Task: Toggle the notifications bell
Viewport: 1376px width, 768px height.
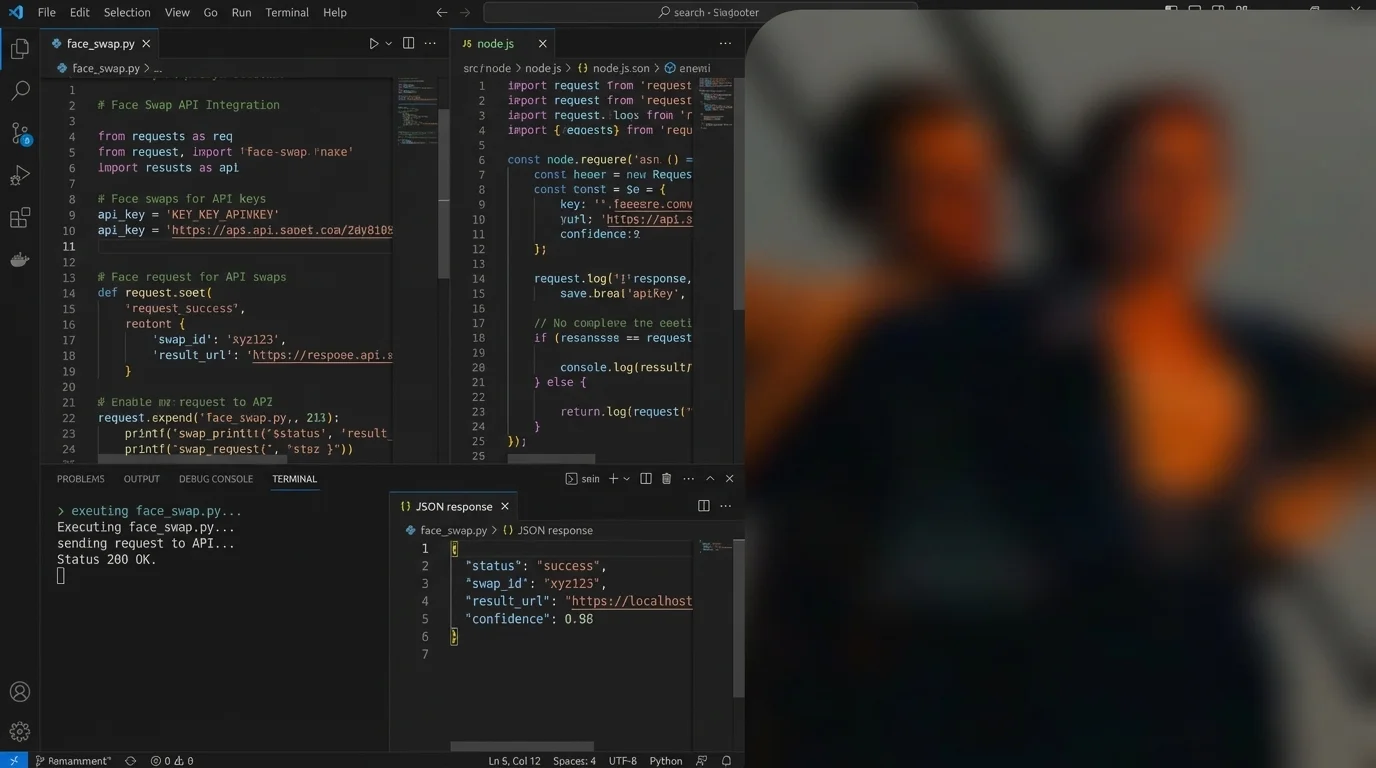Action: click(x=726, y=761)
